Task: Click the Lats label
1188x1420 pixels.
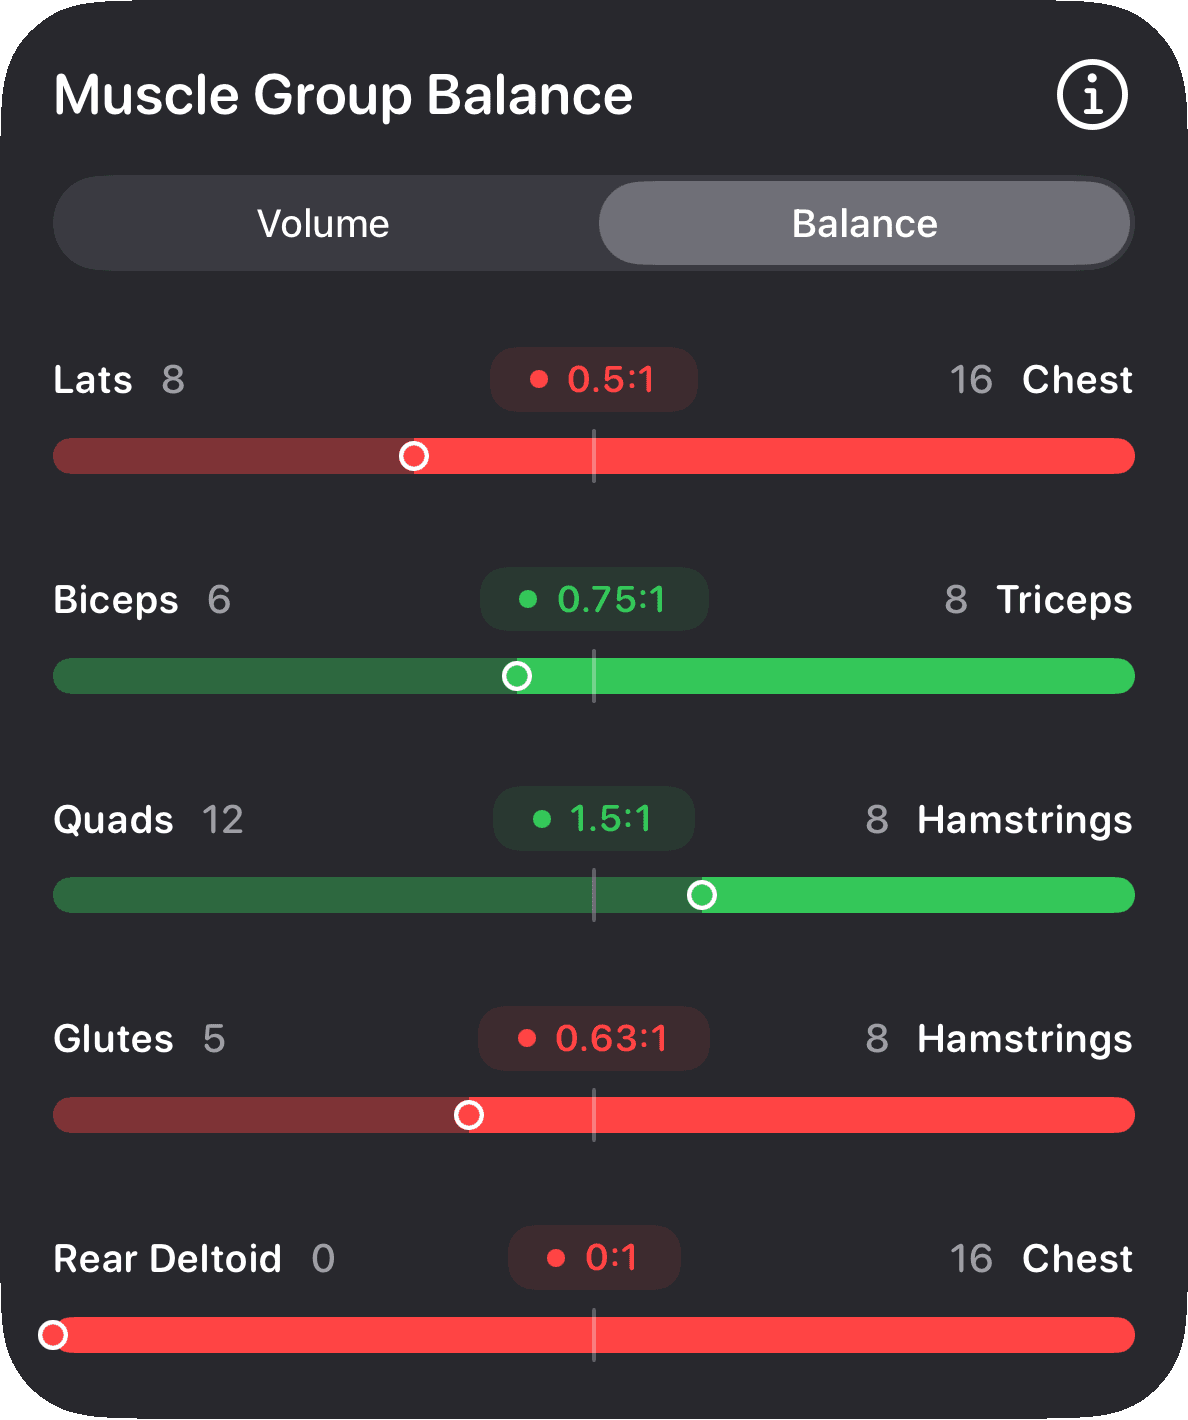Action: tap(93, 380)
